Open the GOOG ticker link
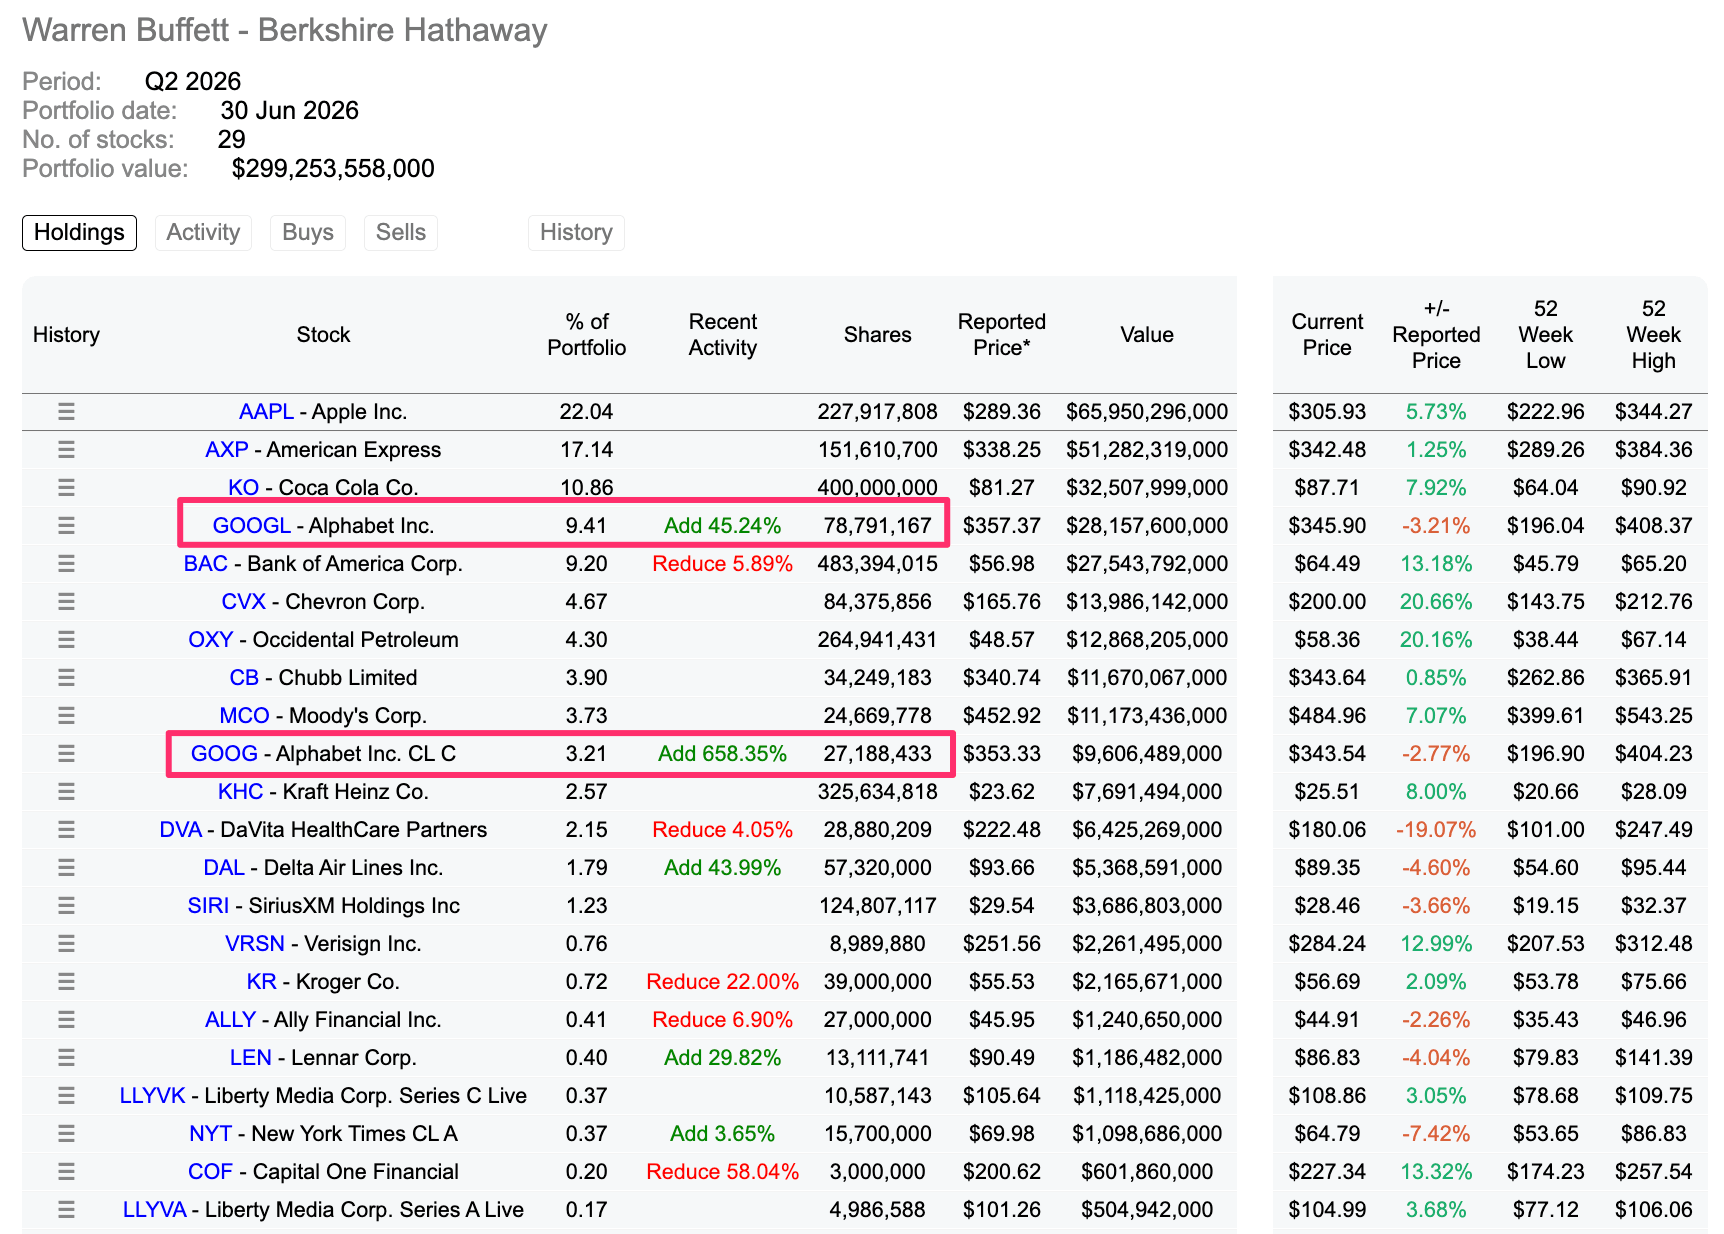The height and width of the screenshot is (1234, 1724). coord(224,753)
